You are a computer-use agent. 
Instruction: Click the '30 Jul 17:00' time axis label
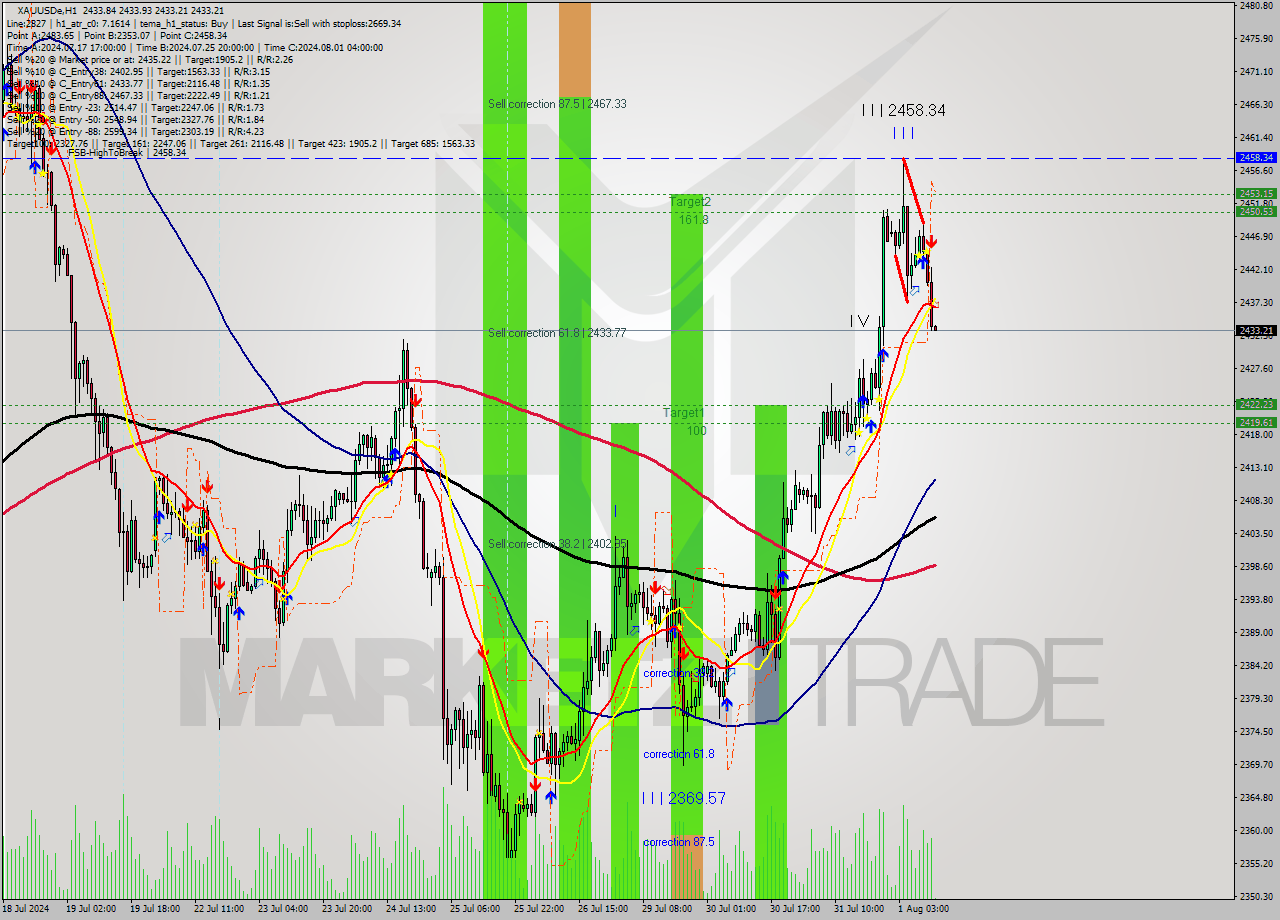pos(795,909)
